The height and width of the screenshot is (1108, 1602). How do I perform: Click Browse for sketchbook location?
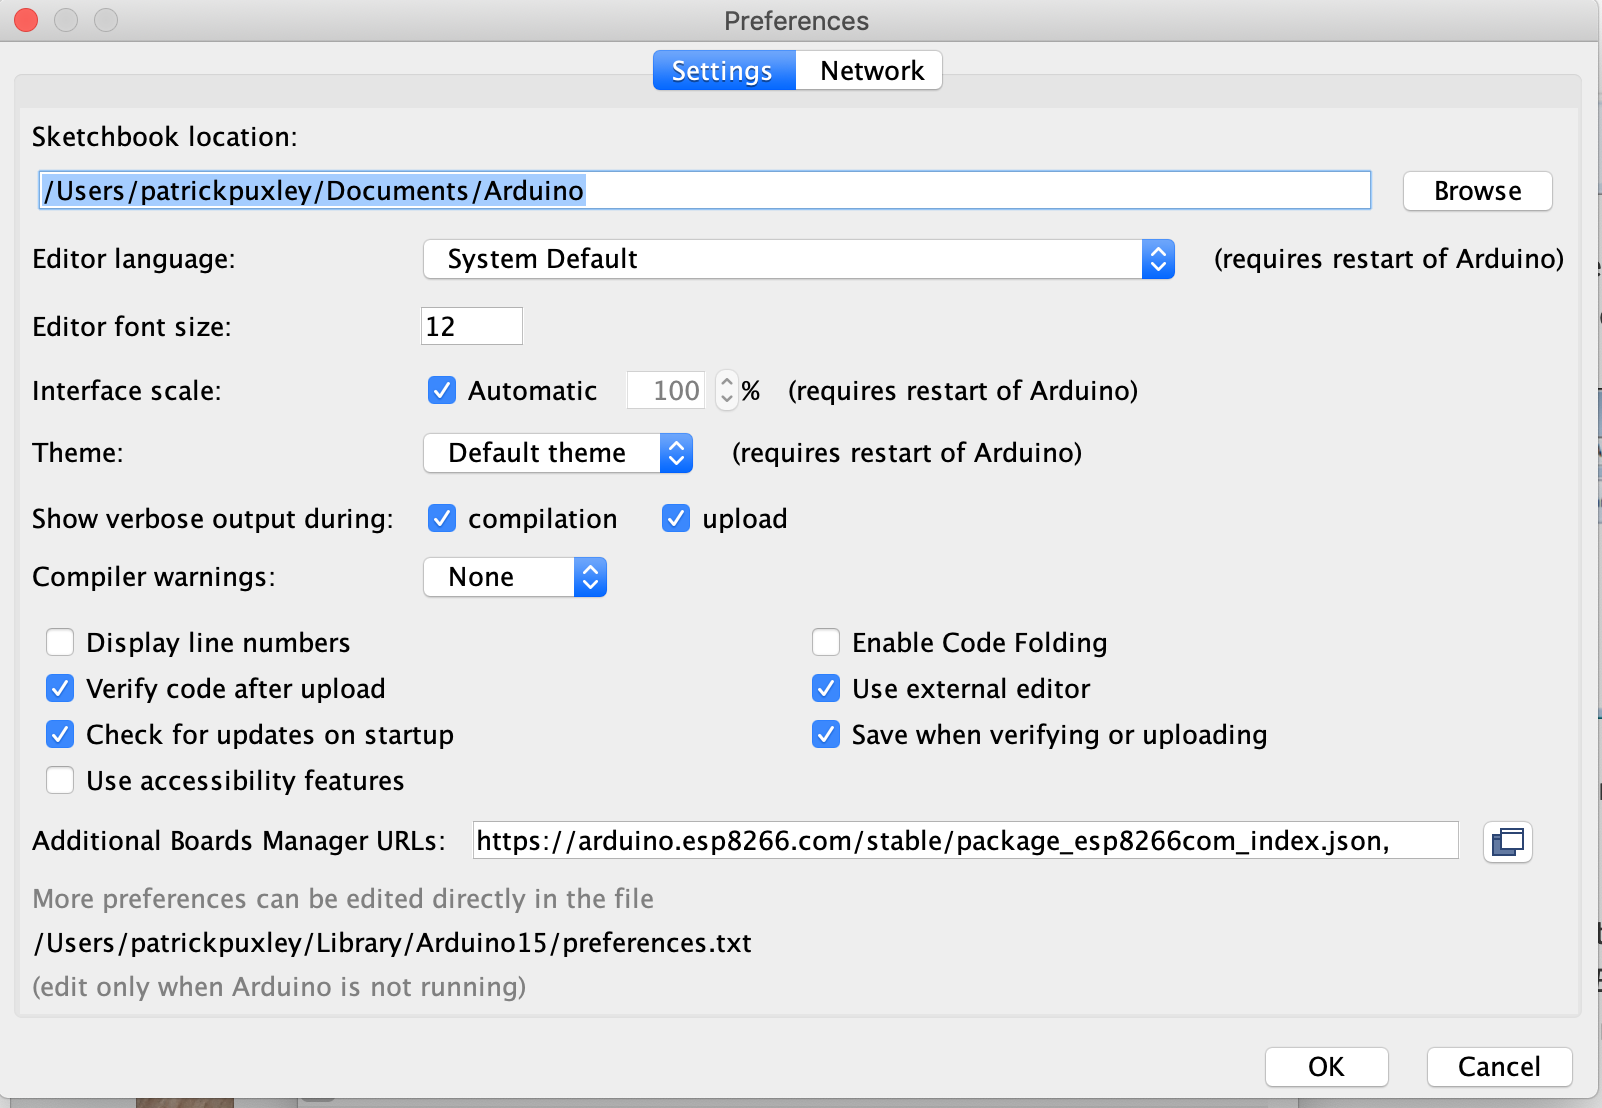(1477, 191)
